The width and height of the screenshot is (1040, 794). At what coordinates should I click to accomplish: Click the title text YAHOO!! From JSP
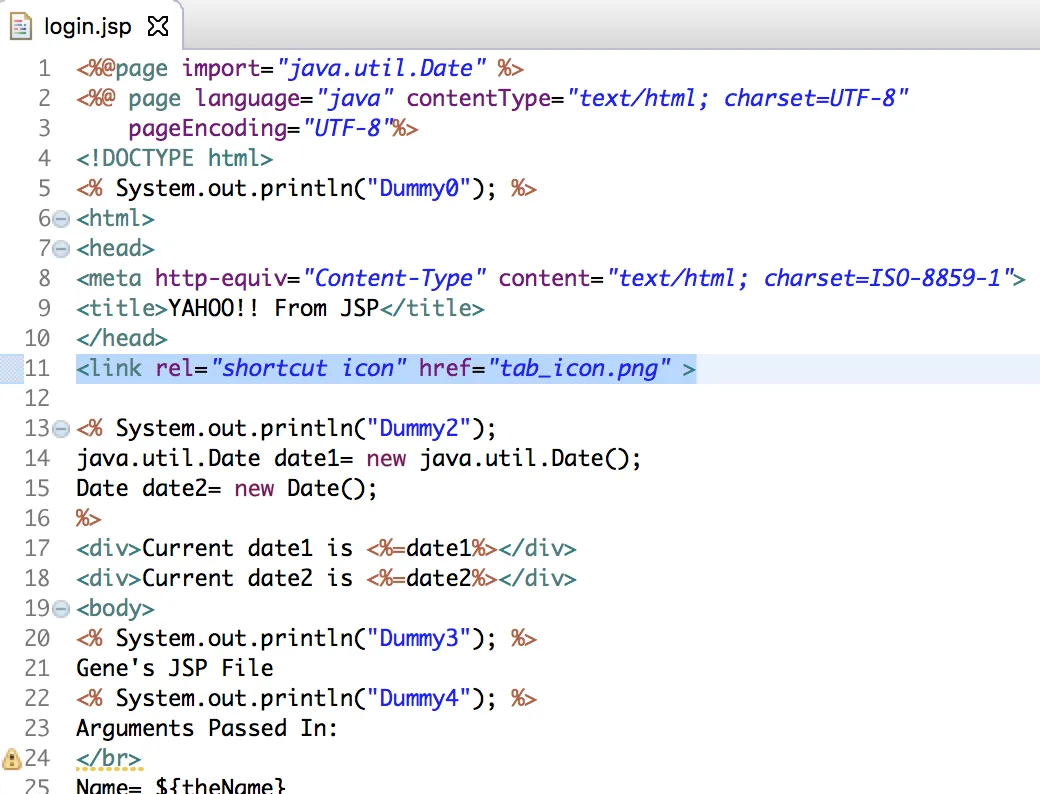(273, 308)
